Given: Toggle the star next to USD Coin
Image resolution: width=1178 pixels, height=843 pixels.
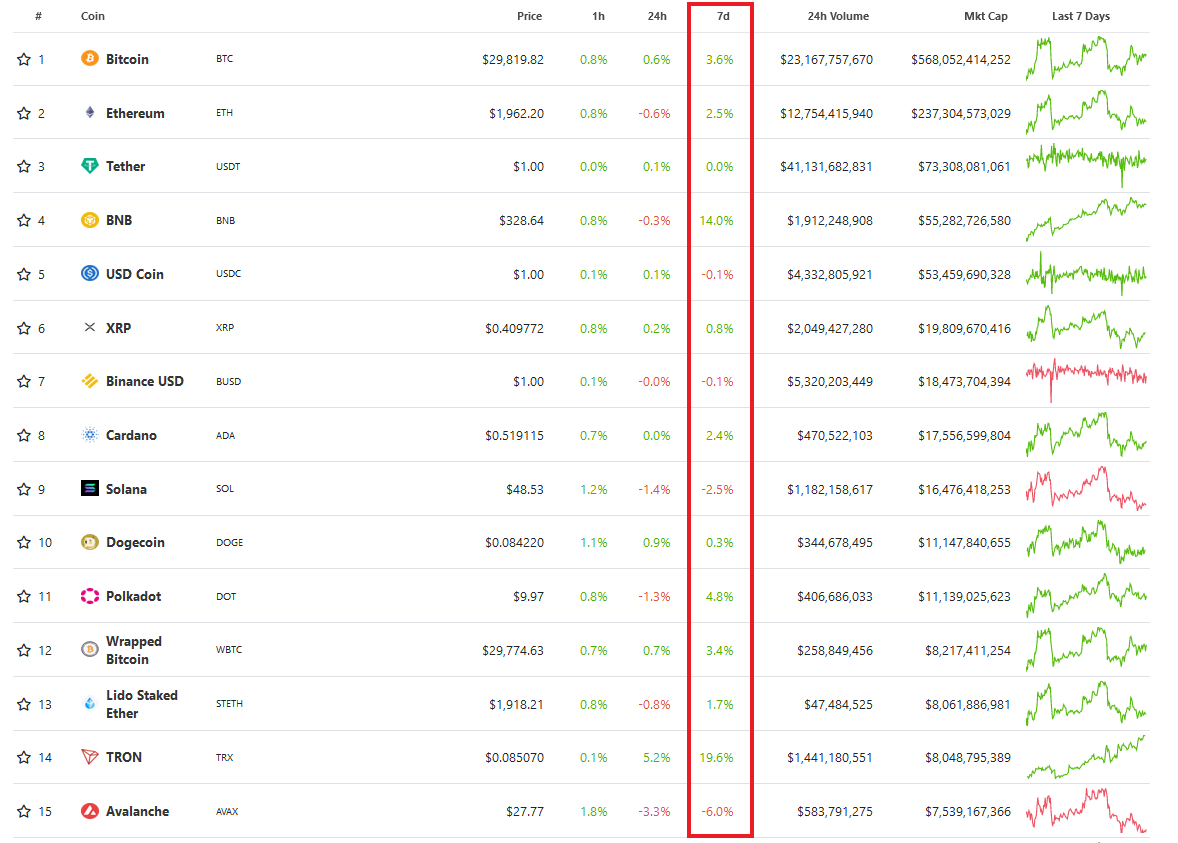Looking at the screenshot, I should coord(24,274).
